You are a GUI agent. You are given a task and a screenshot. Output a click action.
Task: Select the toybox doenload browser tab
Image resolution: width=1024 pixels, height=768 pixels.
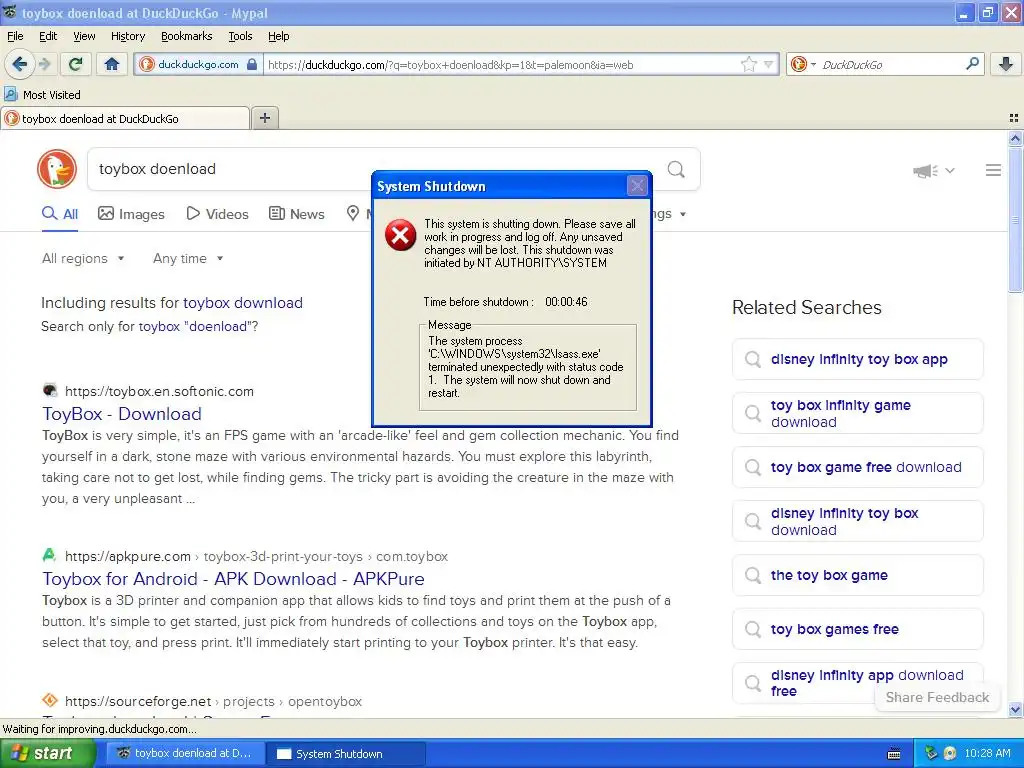(x=125, y=118)
